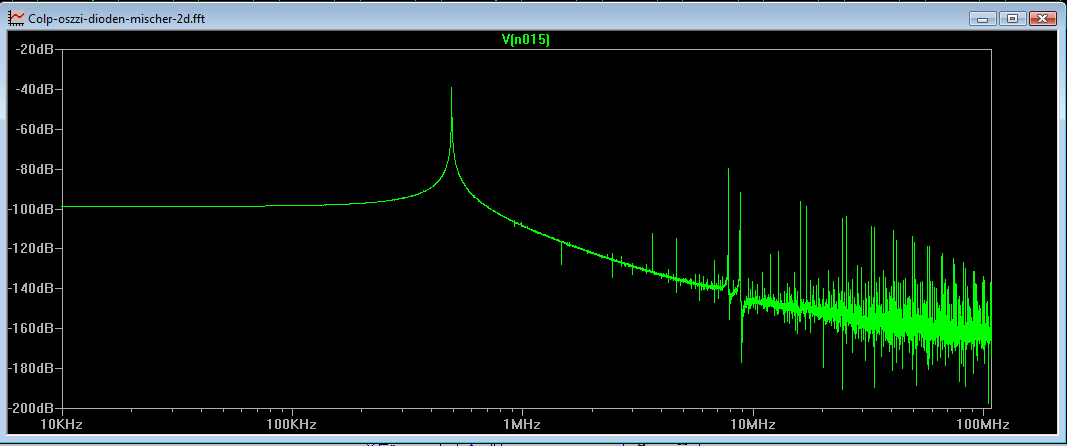The width and height of the screenshot is (1067, 446).
Task: Click the V(n015) trace label
Action: click(525, 39)
